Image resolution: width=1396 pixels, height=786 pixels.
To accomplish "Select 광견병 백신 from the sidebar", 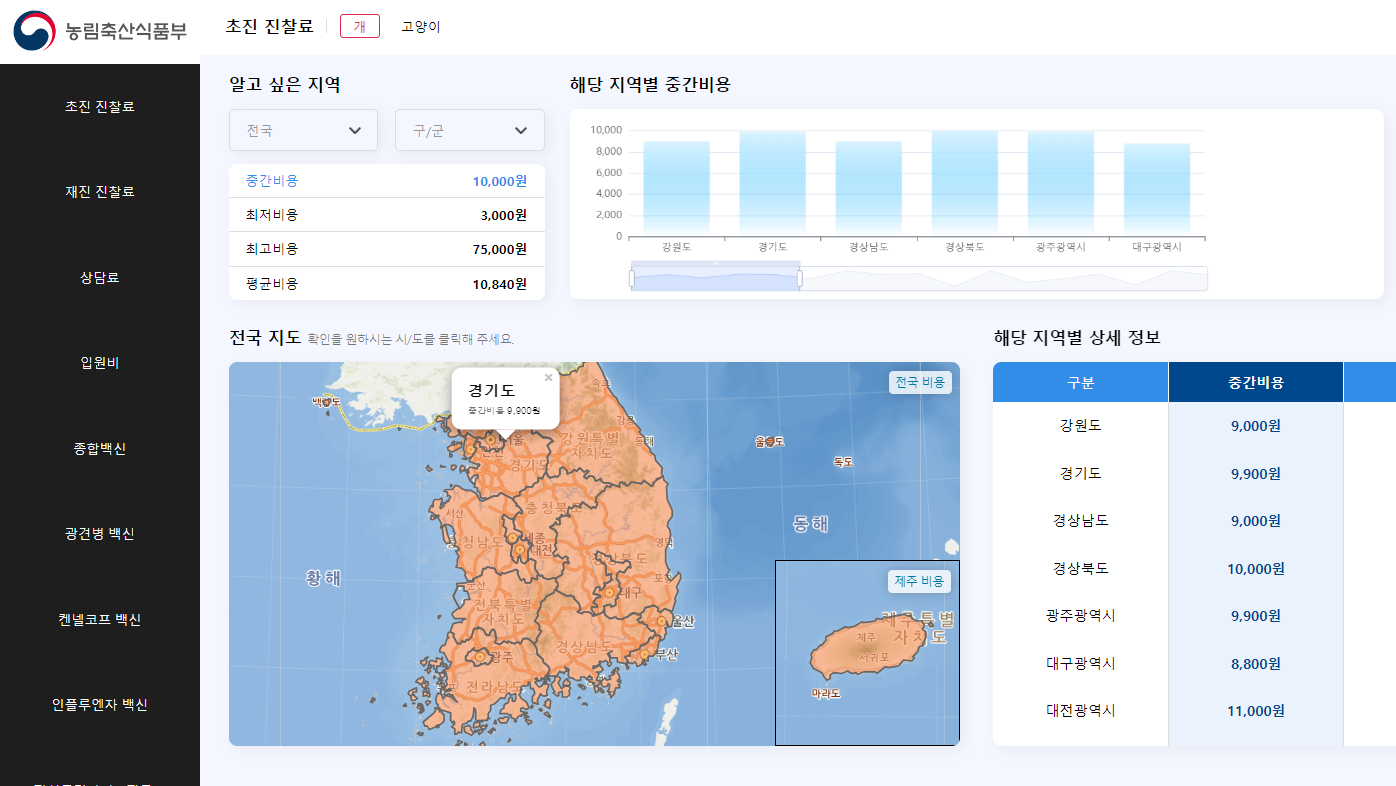I will [x=99, y=533].
